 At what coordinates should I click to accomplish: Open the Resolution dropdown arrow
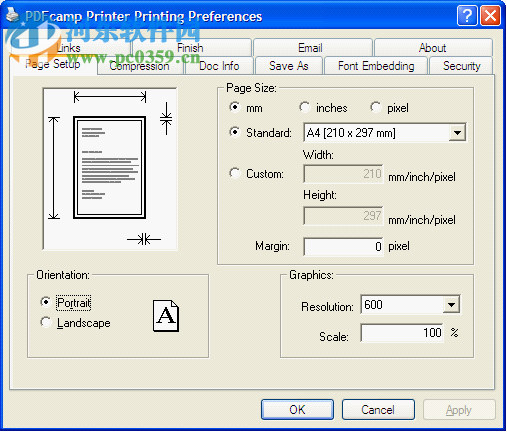[451, 305]
